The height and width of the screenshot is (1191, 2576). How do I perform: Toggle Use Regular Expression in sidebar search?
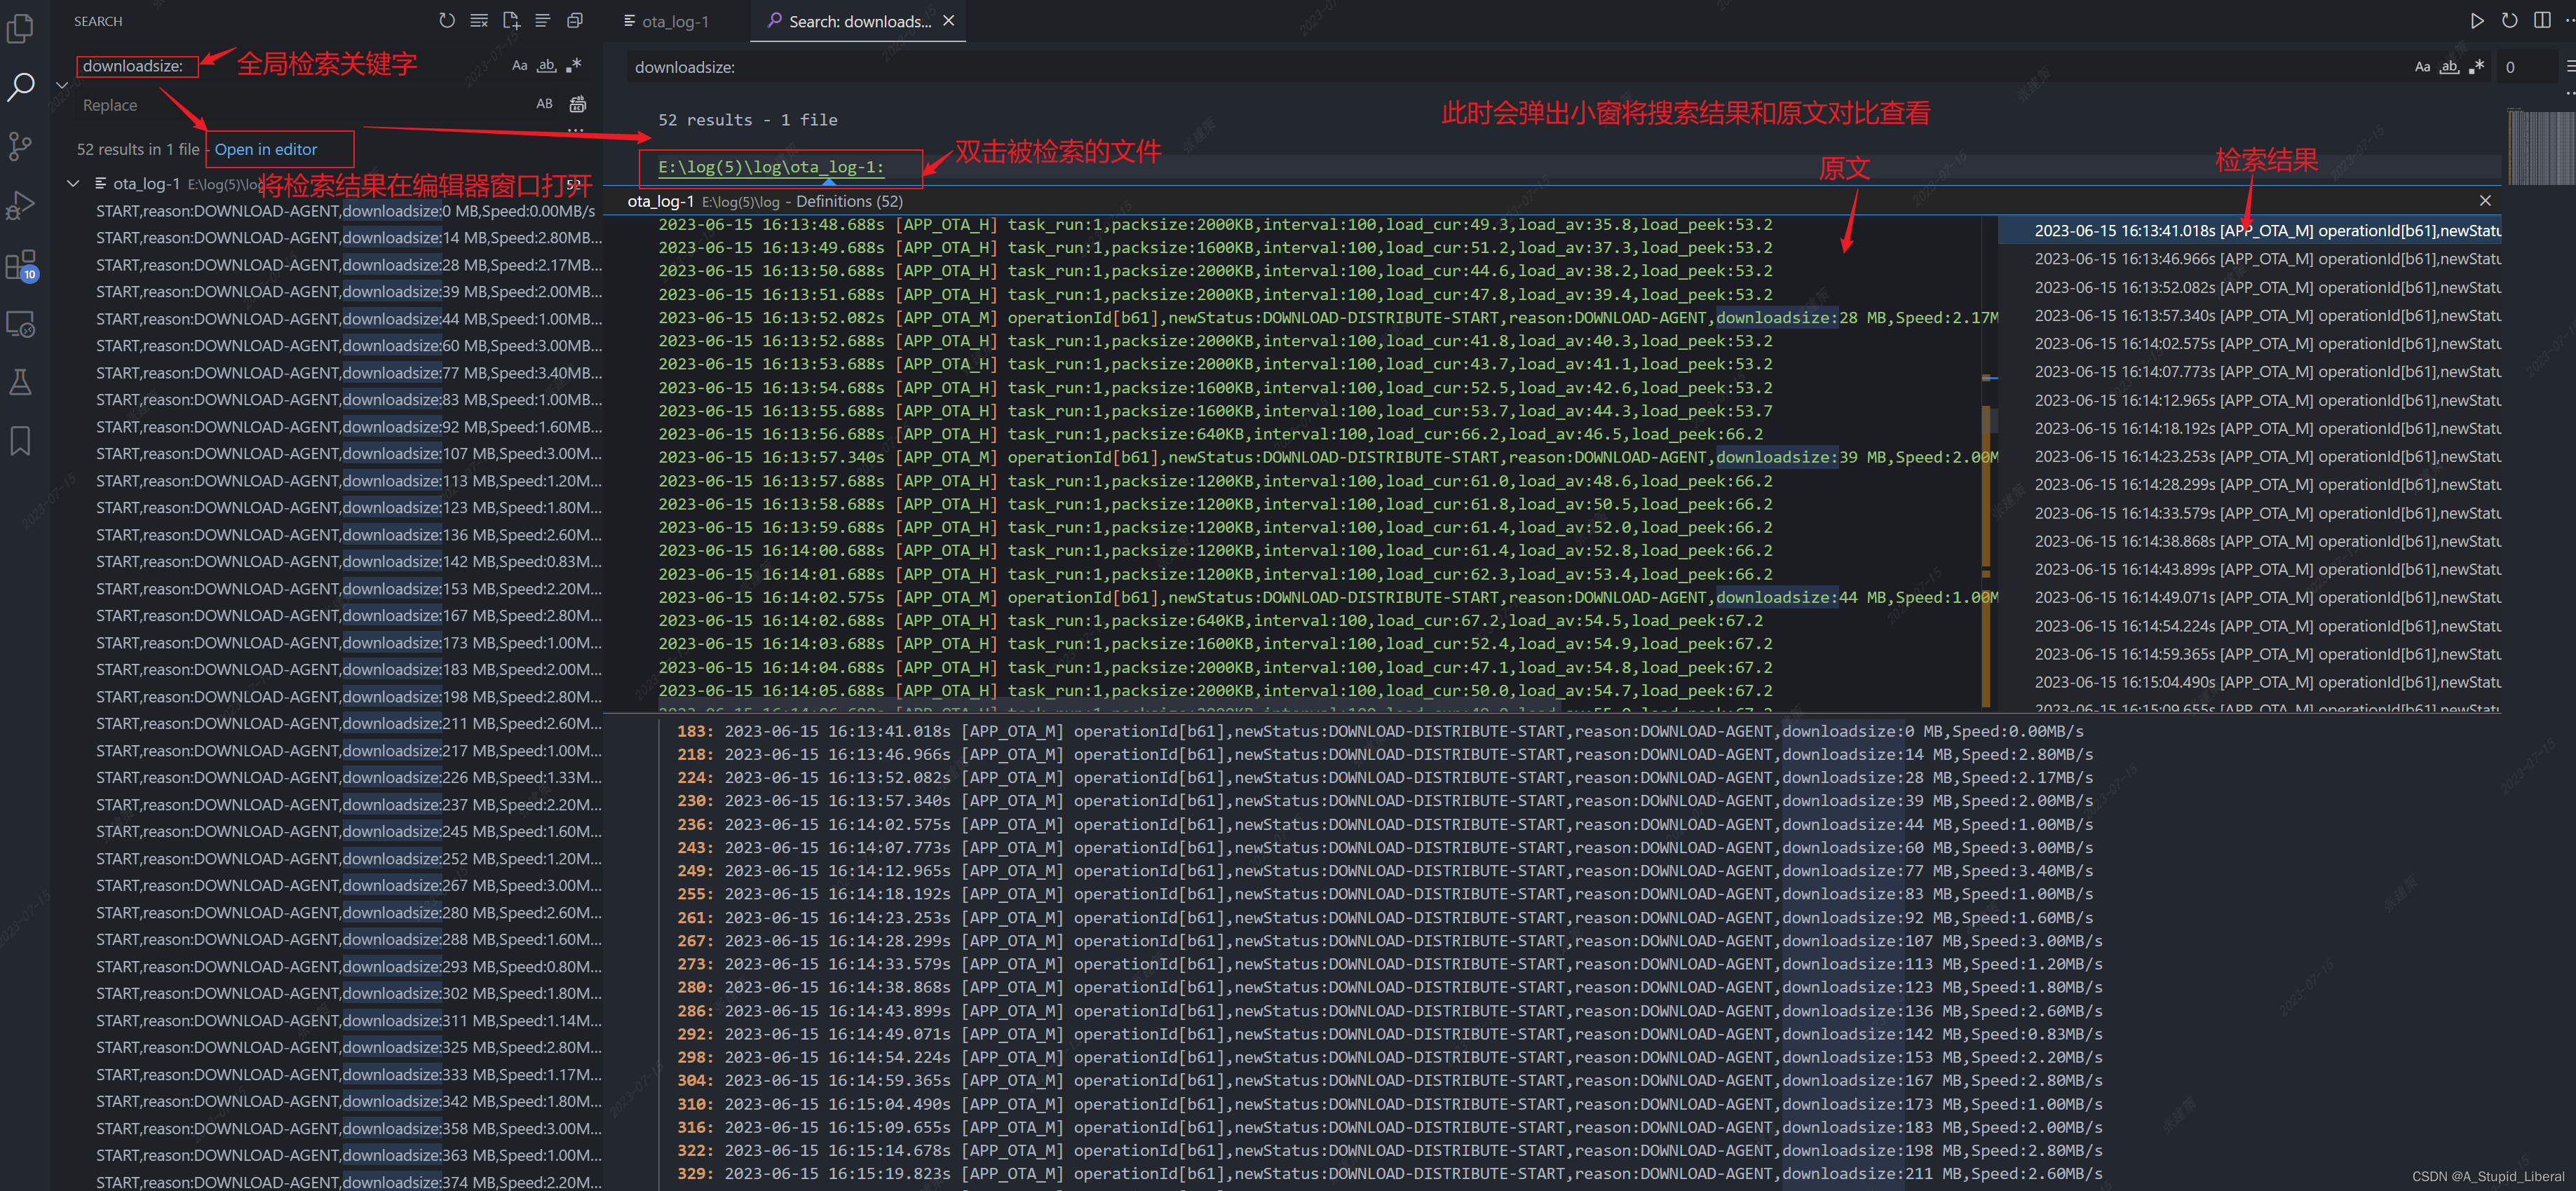point(573,66)
